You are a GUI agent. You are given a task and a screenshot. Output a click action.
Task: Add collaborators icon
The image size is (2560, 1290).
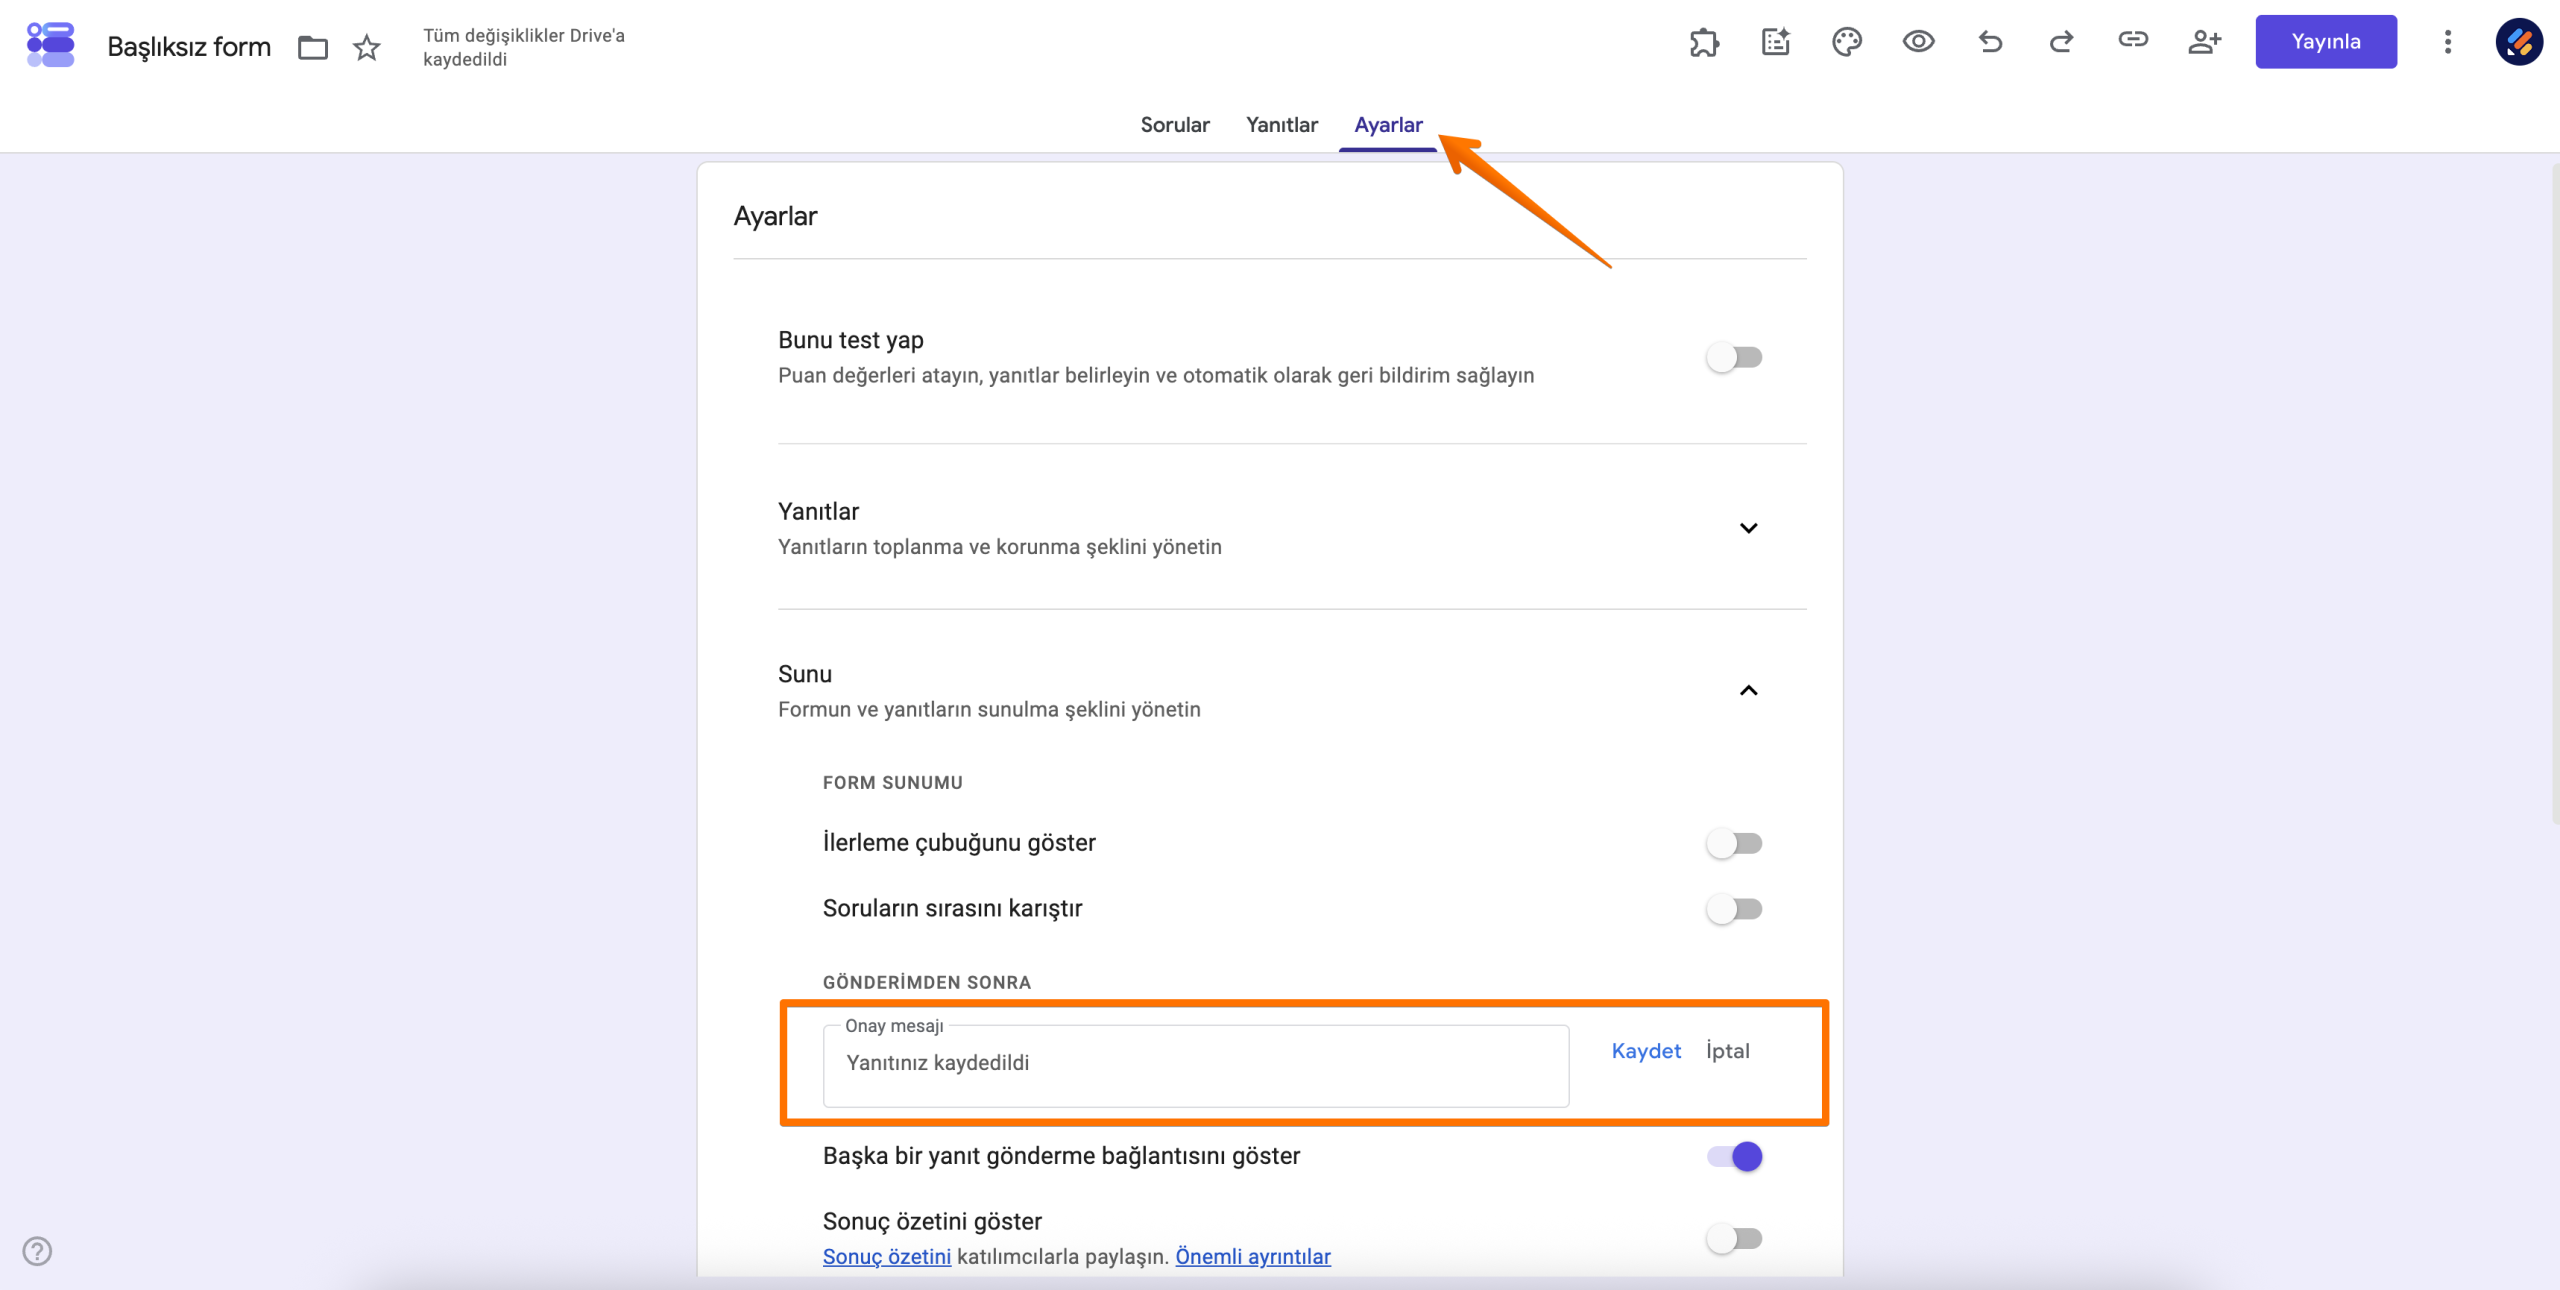pyautogui.click(x=2204, y=42)
